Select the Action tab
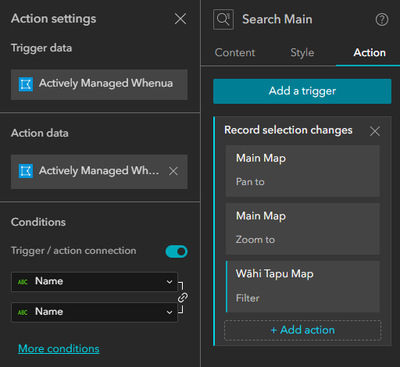 click(369, 52)
